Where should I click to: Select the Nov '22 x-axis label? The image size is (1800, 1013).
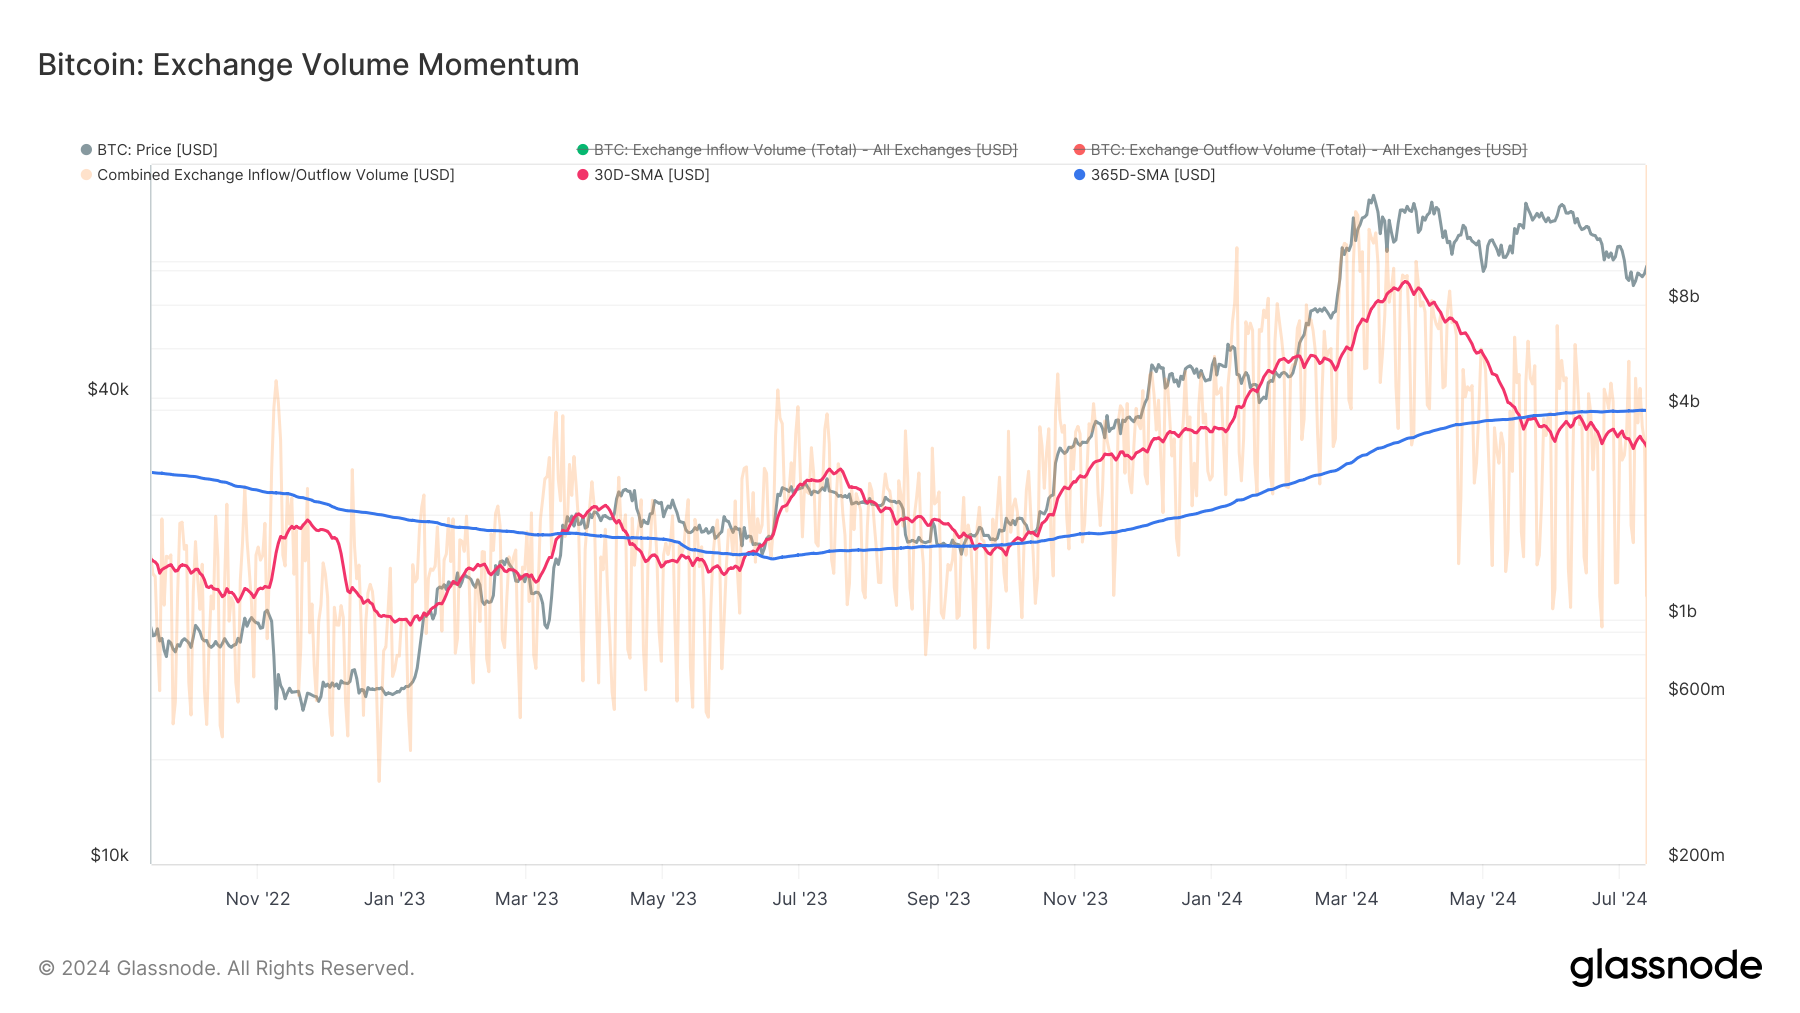click(x=258, y=899)
